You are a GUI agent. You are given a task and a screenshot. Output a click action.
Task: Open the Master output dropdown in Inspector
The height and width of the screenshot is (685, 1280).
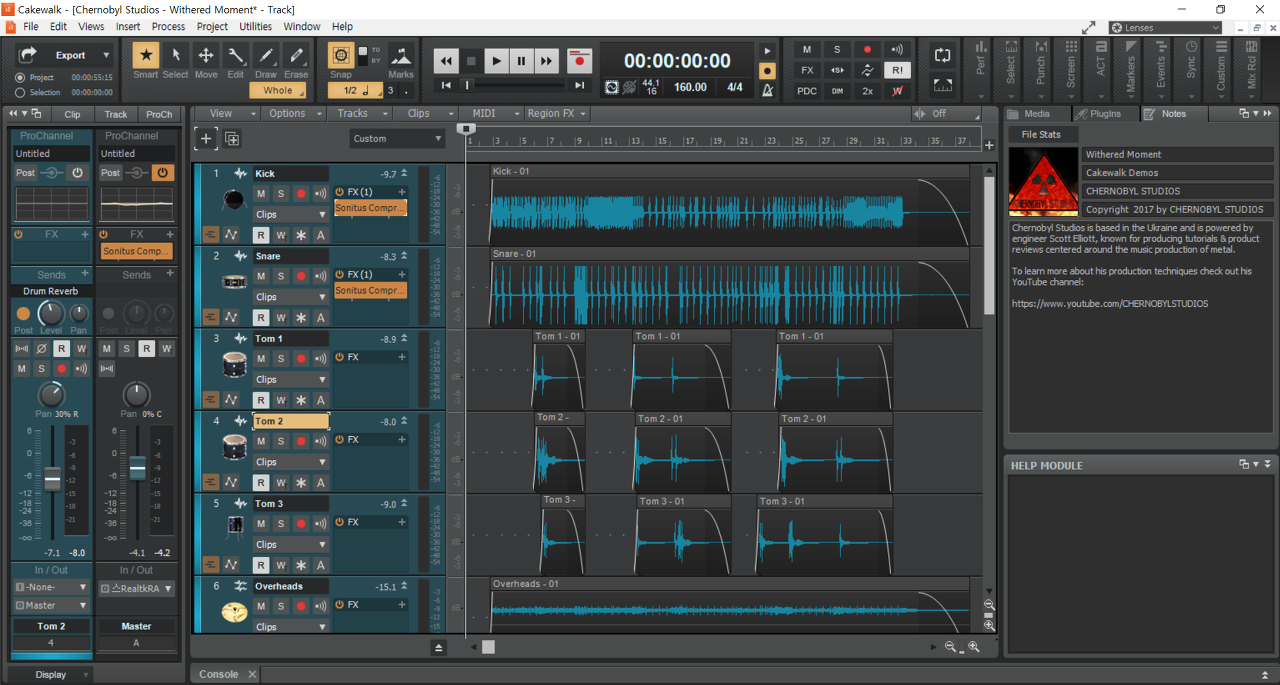tap(52, 605)
